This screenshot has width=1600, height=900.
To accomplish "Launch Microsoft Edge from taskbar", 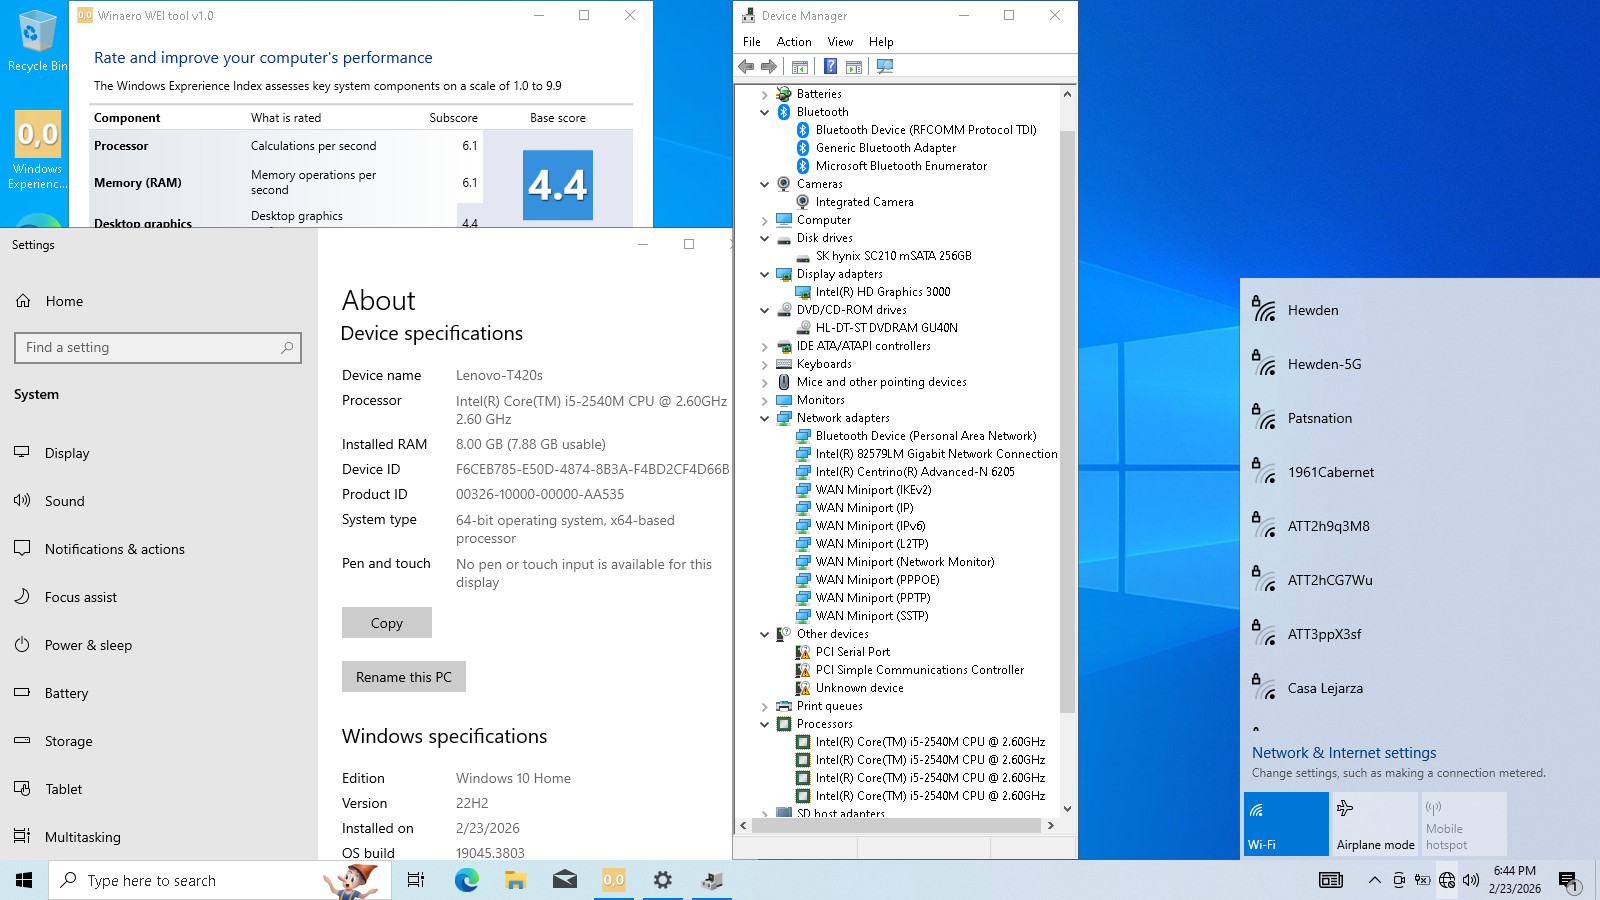I will tap(466, 880).
